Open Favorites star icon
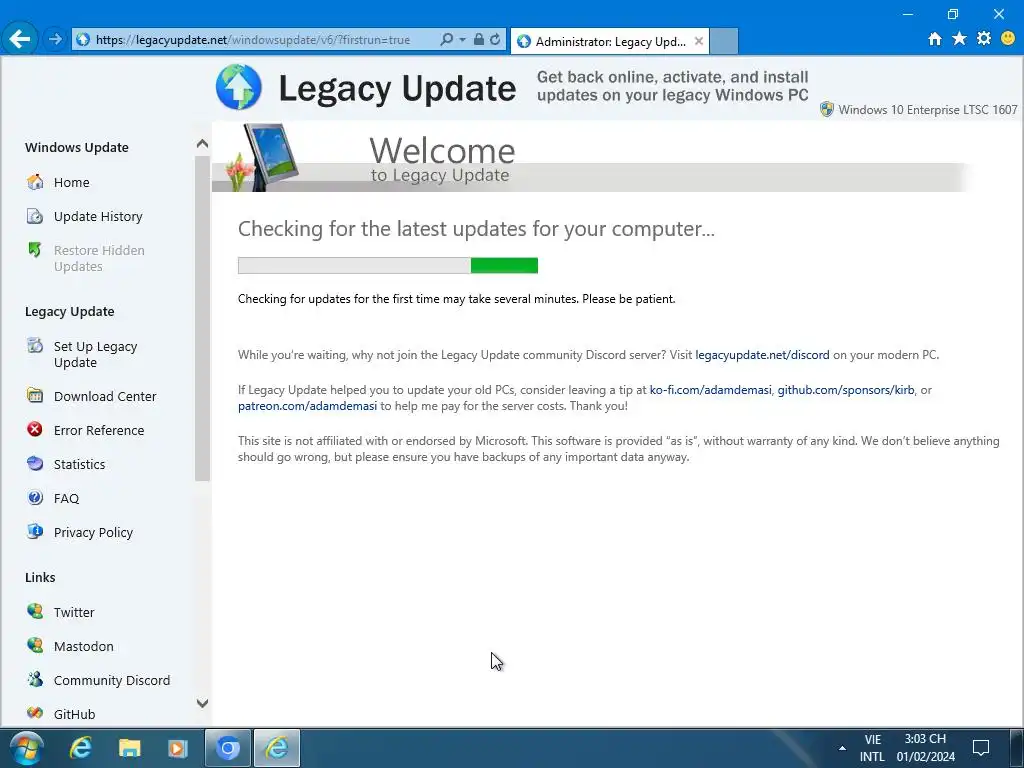The height and width of the screenshot is (768, 1024). [959, 39]
